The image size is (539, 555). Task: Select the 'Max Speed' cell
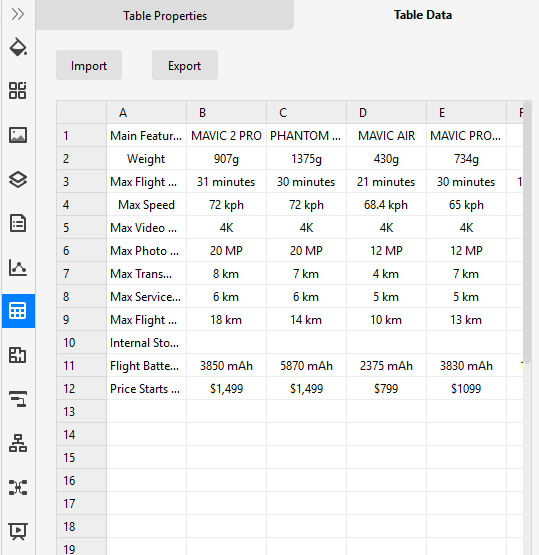147,205
